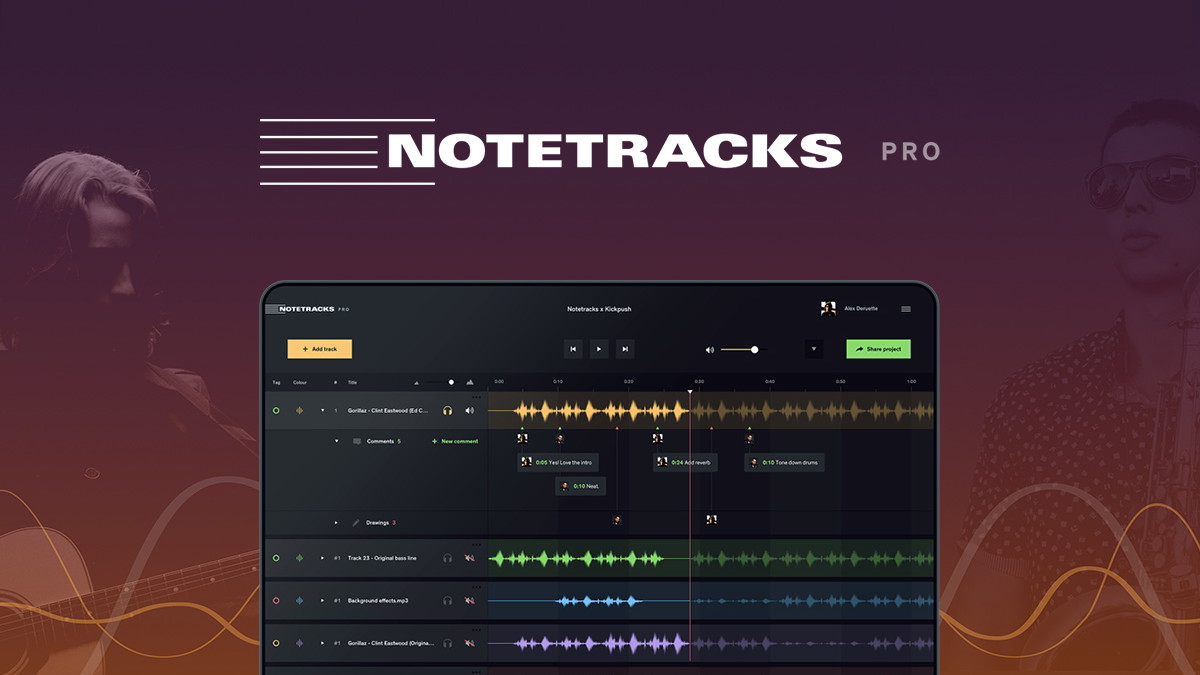The height and width of the screenshot is (675, 1200).
Task: Click Alex Deruette profile avatar
Action: [828, 309]
